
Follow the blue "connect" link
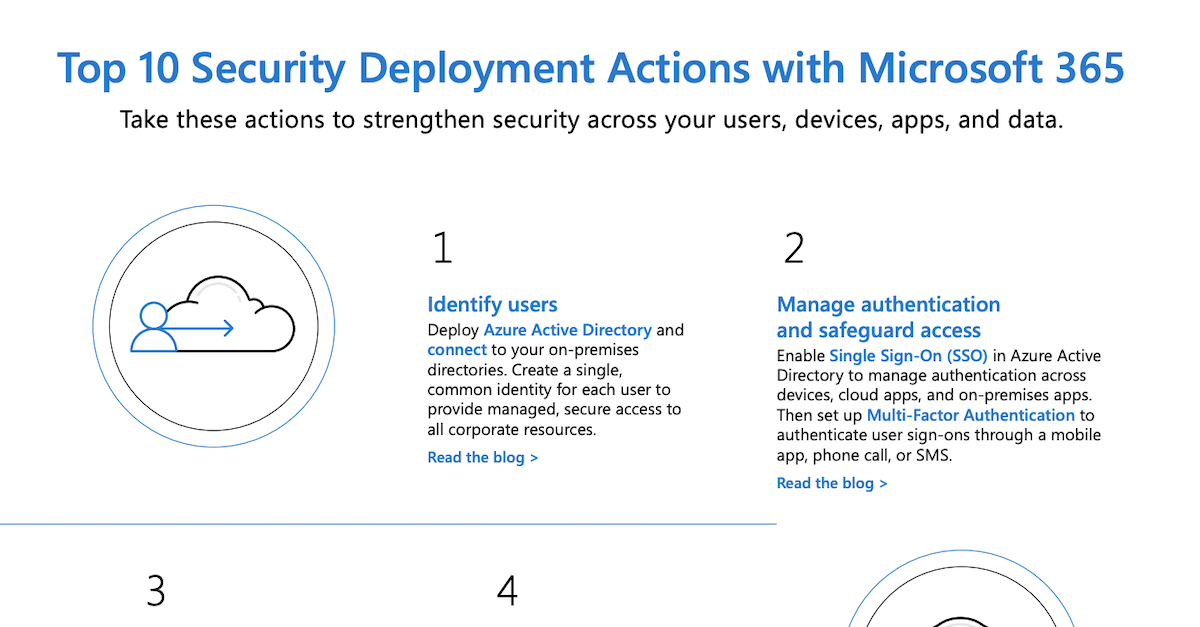click(457, 350)
